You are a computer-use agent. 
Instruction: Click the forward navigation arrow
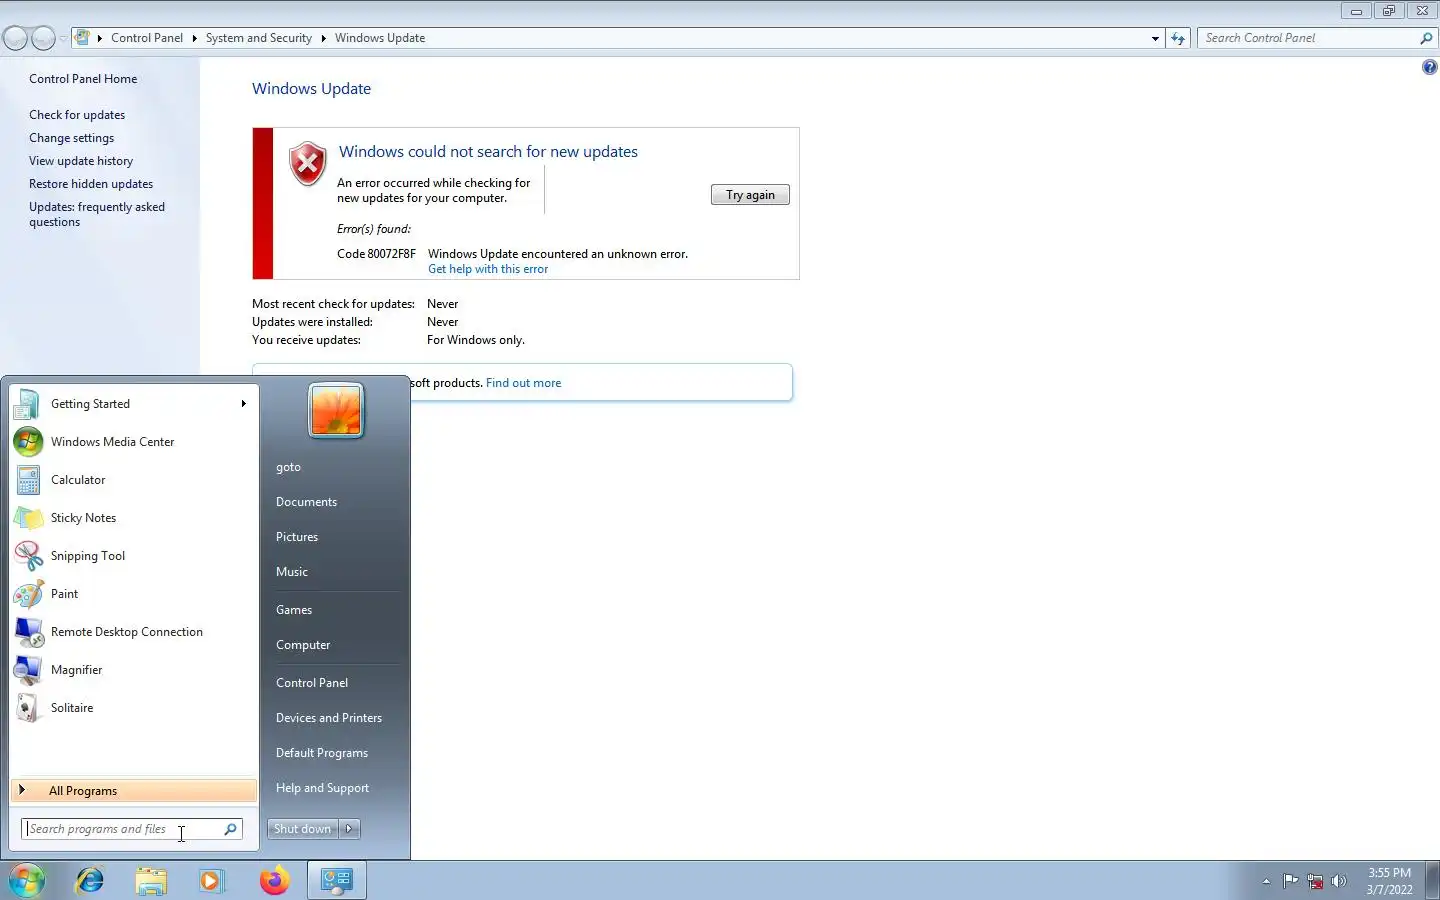[x=43, y=38]
